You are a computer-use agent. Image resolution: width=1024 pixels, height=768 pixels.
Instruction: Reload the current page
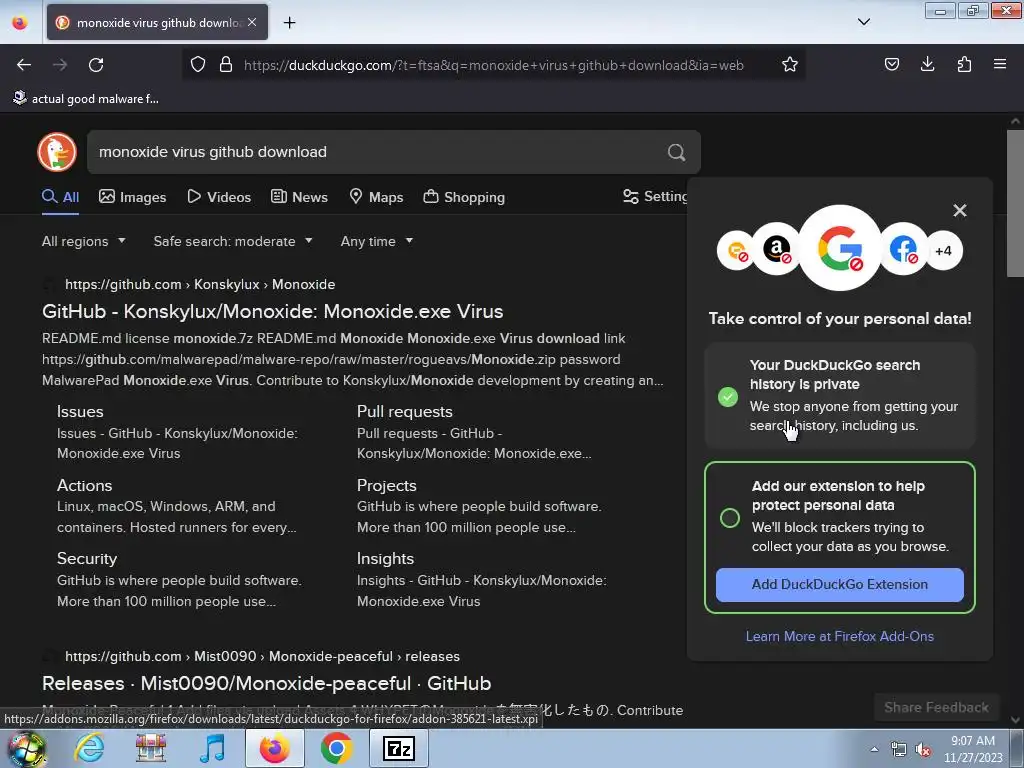(96, 65)
